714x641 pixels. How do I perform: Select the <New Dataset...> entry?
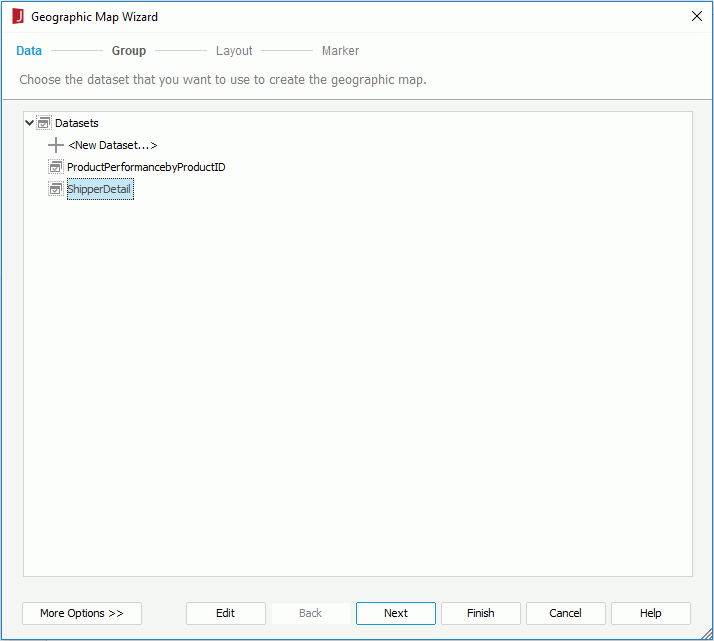(113, 145)
